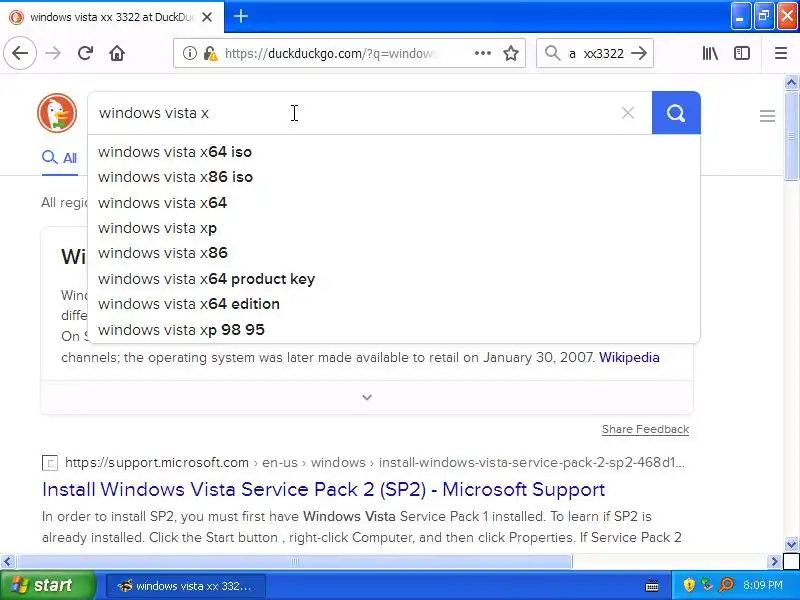Image resolution: width=800 pixels, height=600 pixels.
Task: Choose the plain 'windows vista x64' suggestion
Action: [394, 203]
